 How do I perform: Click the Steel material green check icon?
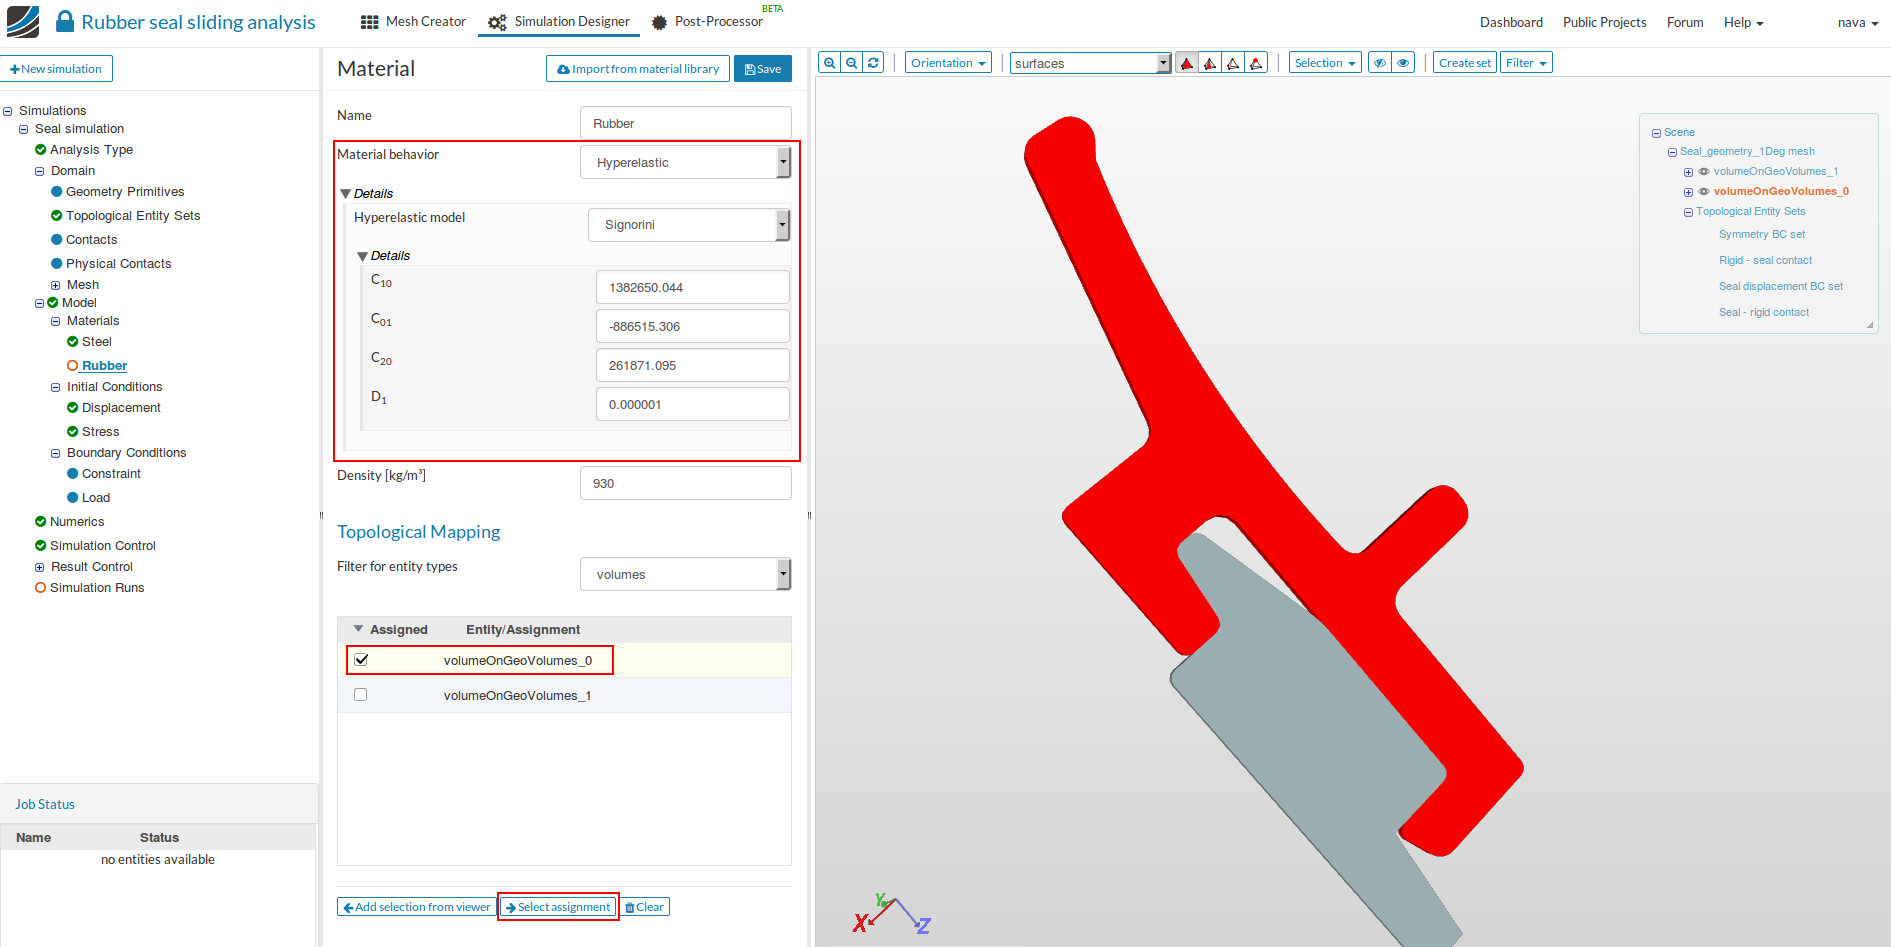coord(73,342)
